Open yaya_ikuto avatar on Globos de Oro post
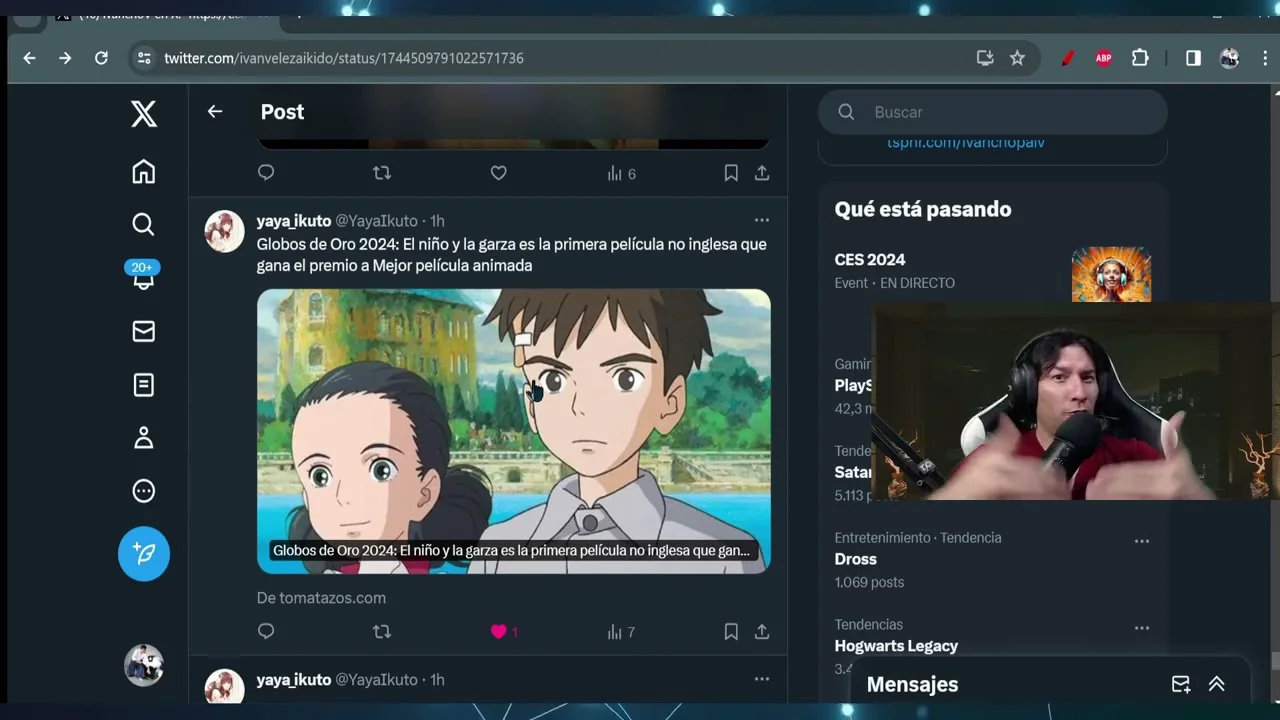 pos(224,231)
